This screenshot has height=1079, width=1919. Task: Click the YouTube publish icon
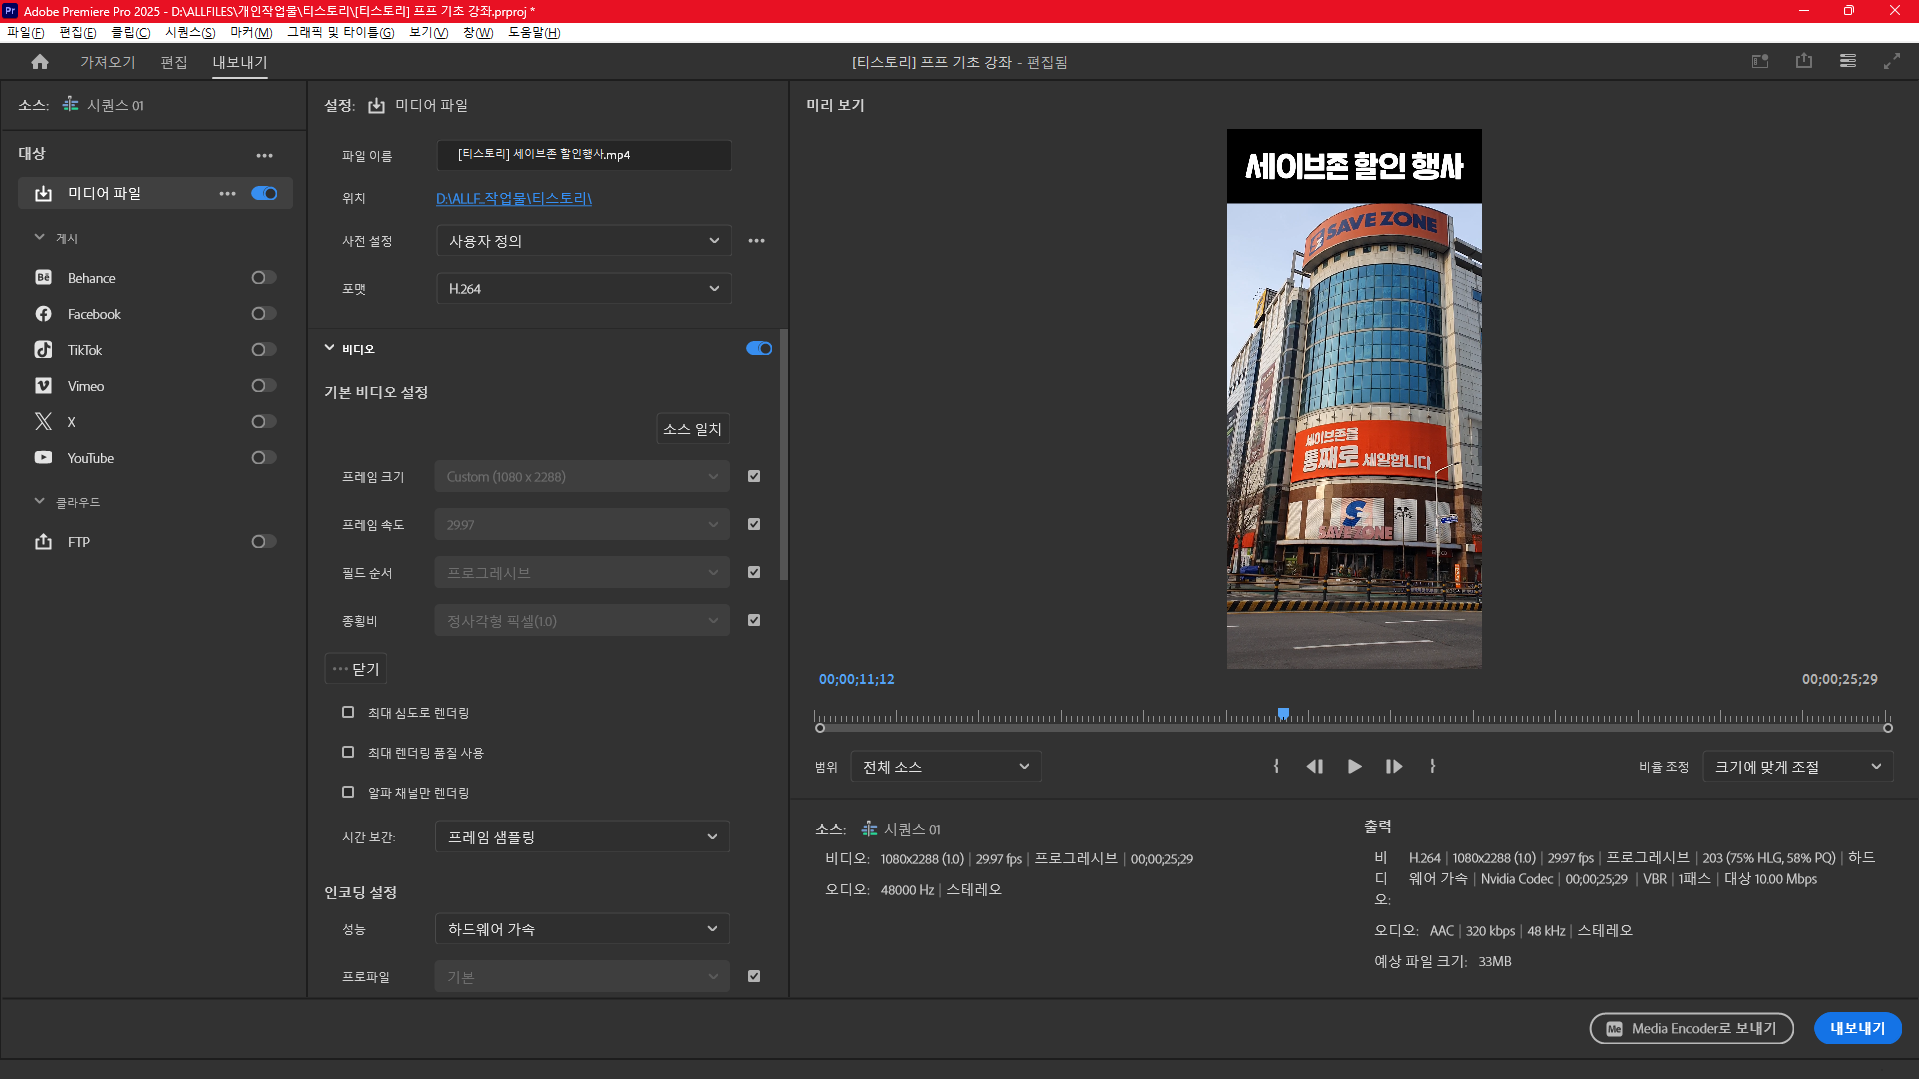coord(44,458)
